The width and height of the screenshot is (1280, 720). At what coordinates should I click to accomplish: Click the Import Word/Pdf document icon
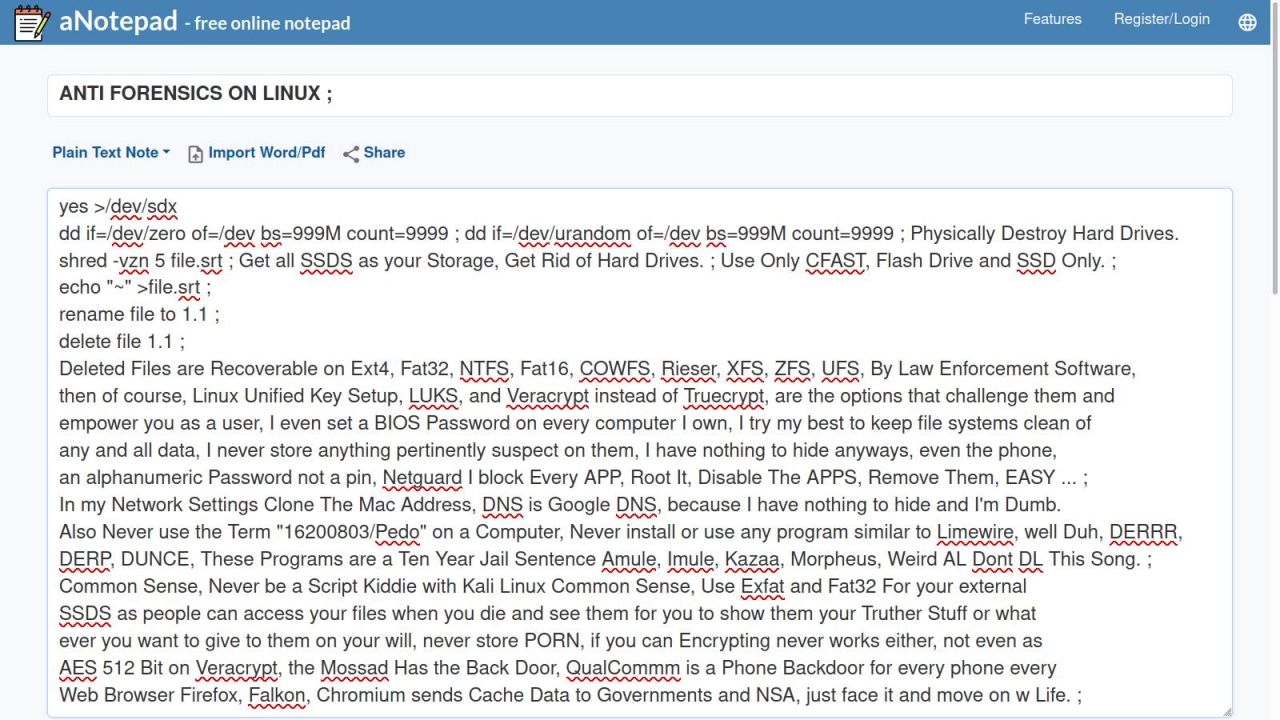(x=196, y=154)
